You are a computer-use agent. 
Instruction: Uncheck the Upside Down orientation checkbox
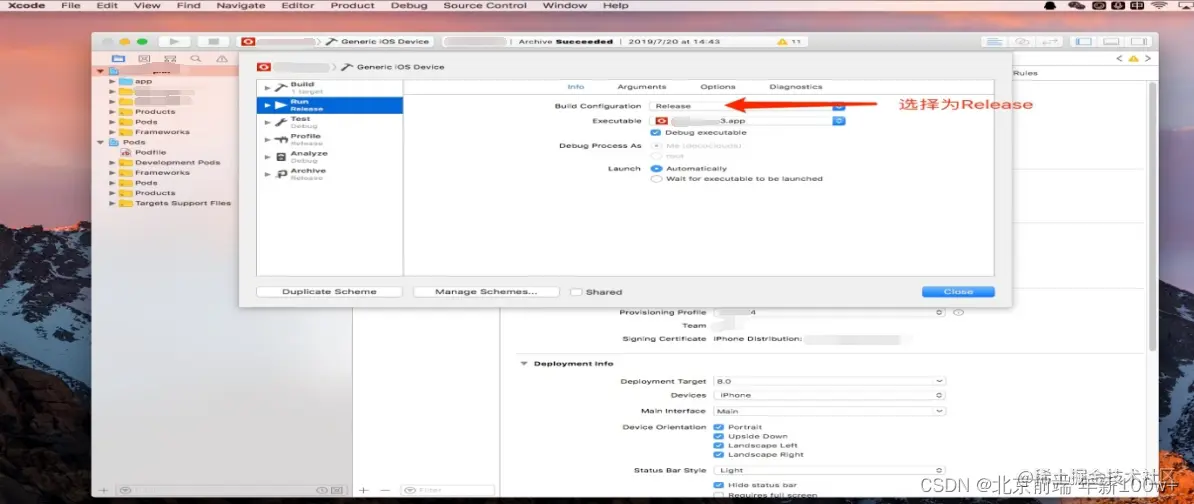(x=719, y=436)
